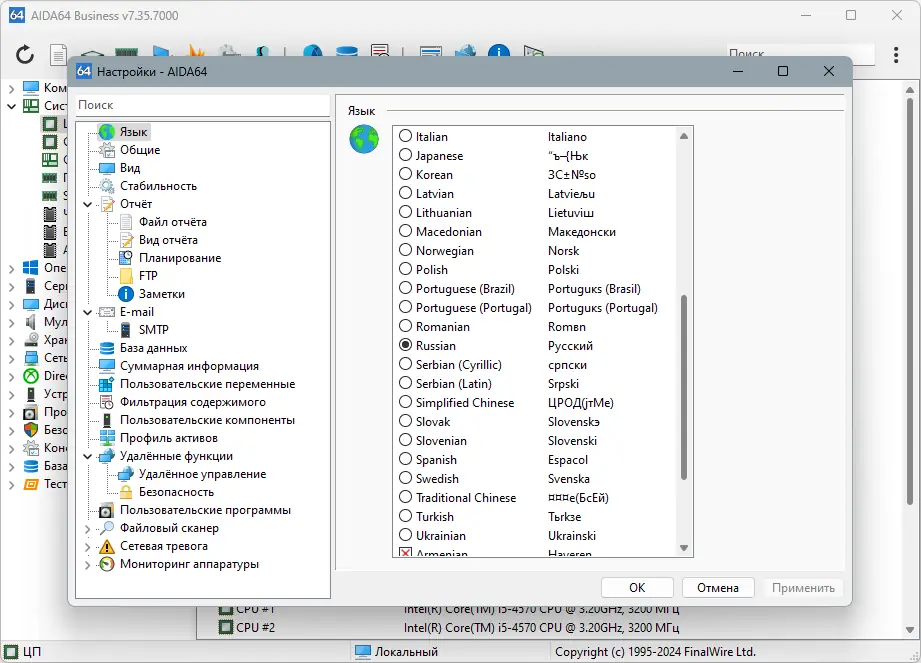Viewport: 921px width, 663px height.
Task: Select Swedish language radio button
Action: coord(405,478)
